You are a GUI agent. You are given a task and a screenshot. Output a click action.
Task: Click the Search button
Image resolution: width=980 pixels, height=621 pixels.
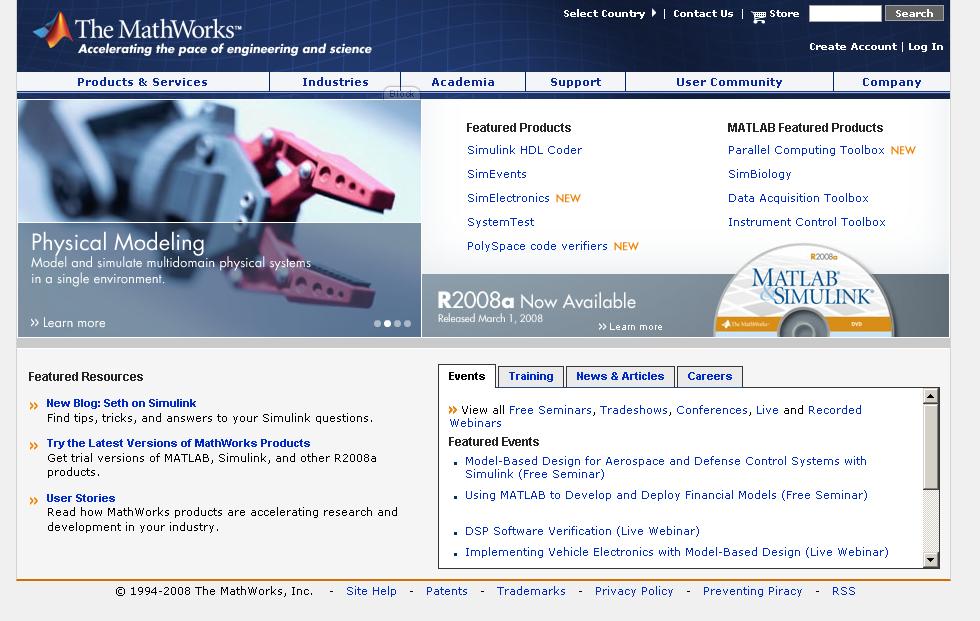click(x=914, y=13)
